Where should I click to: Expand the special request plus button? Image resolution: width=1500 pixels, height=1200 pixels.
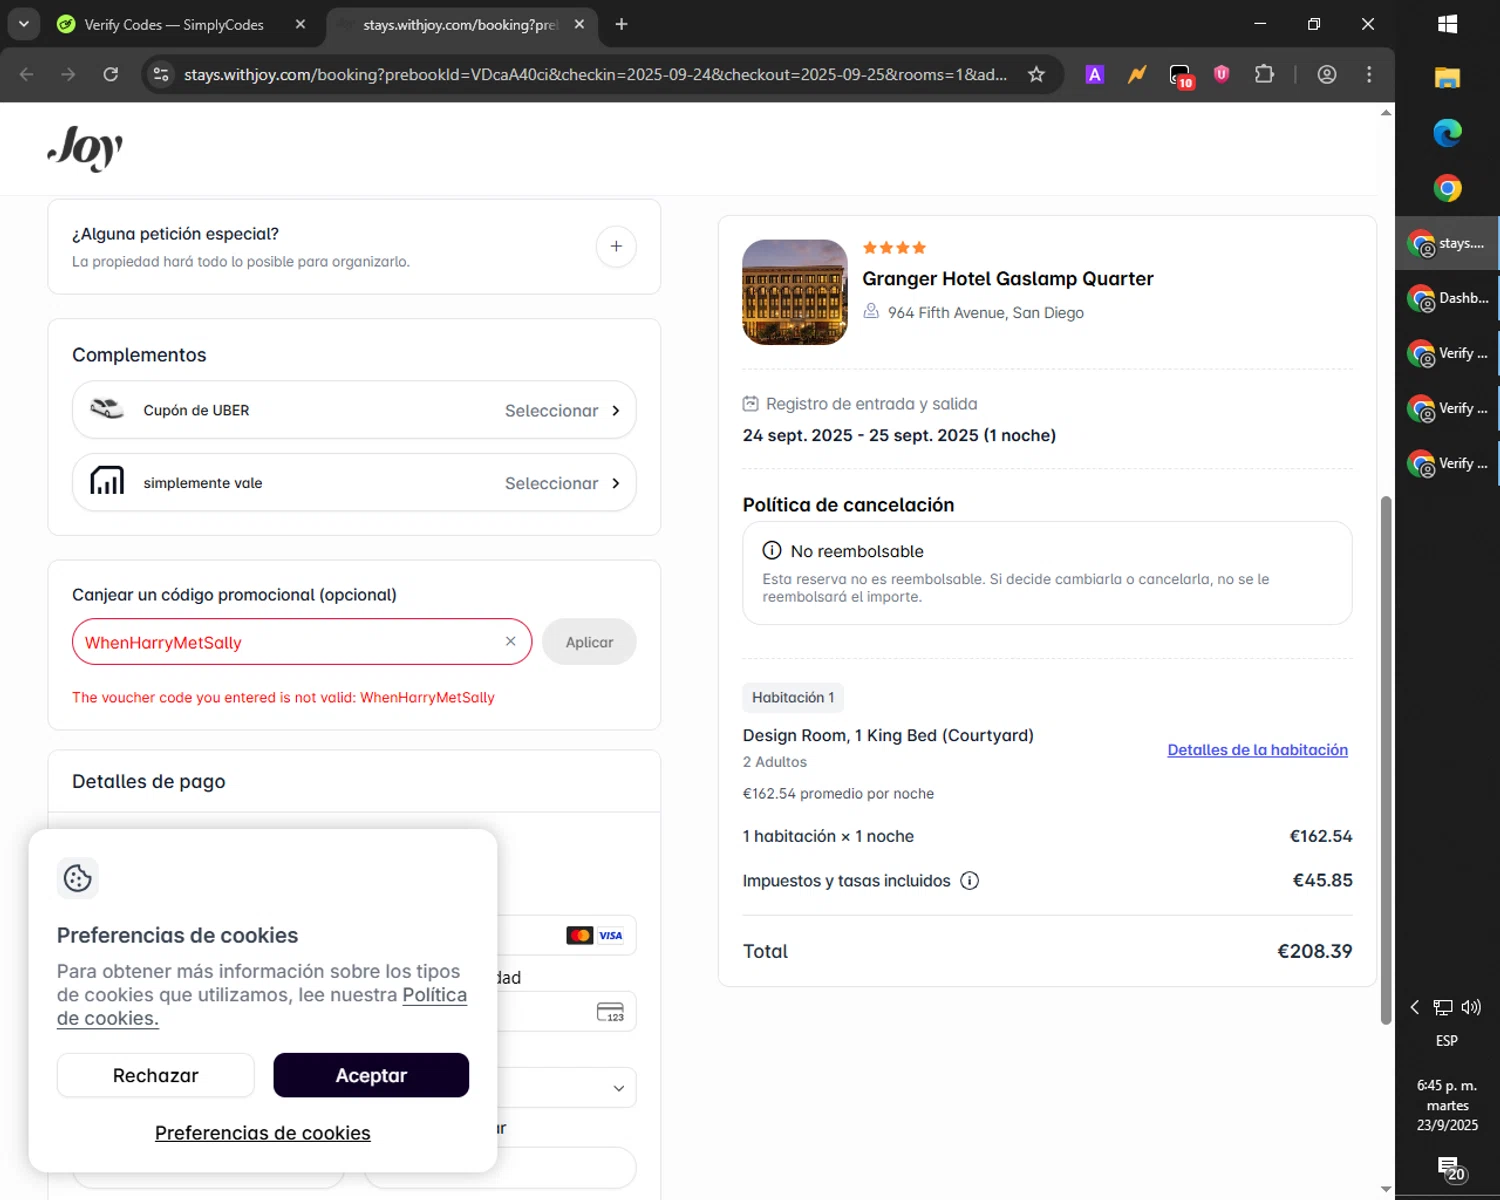(616, 246)
